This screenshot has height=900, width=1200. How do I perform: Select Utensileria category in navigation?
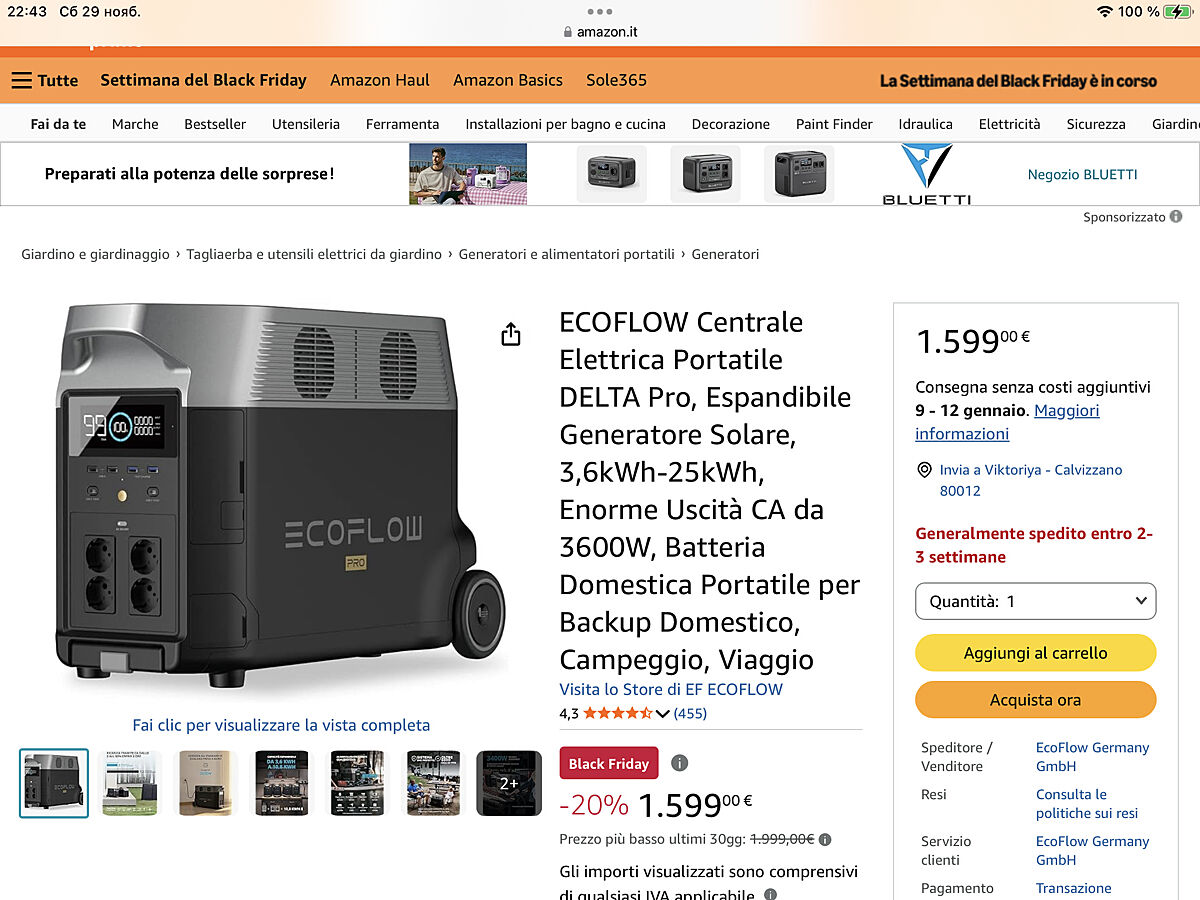[306, 124]
